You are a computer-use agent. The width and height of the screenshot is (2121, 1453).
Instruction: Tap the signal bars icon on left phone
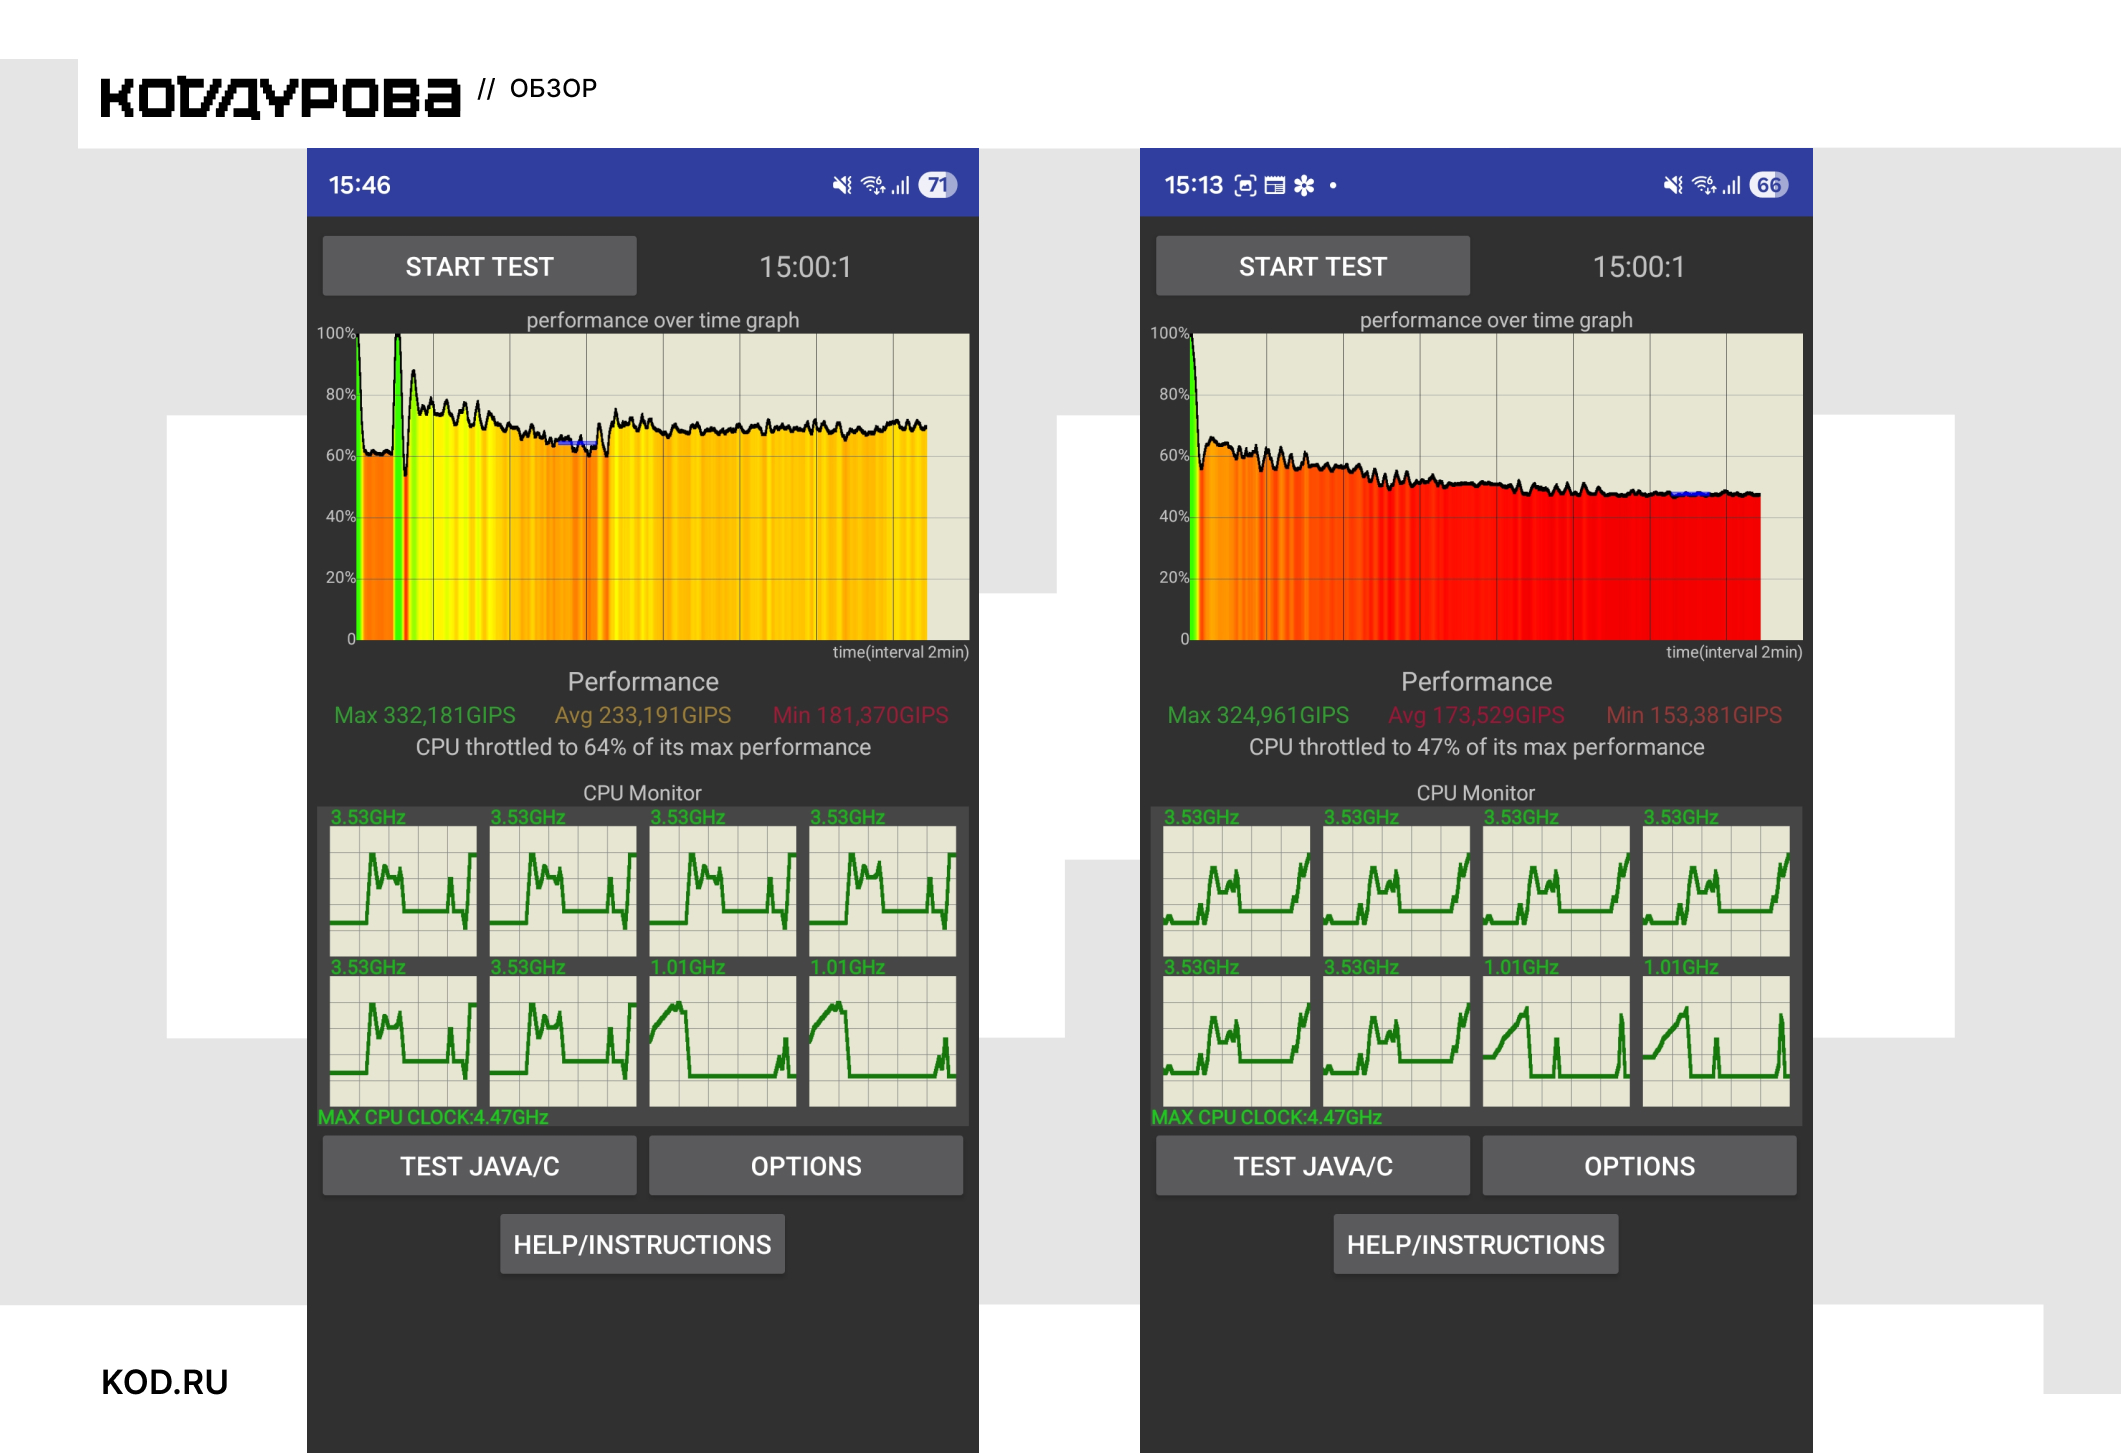[901, 185]
